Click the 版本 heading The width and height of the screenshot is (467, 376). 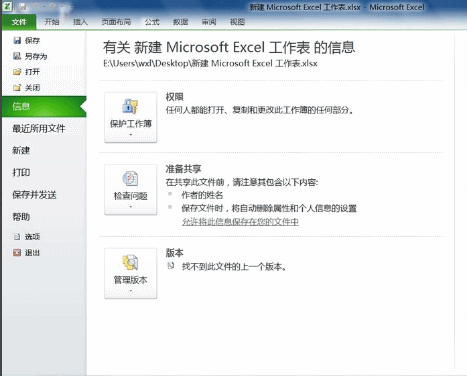[174, 253]
